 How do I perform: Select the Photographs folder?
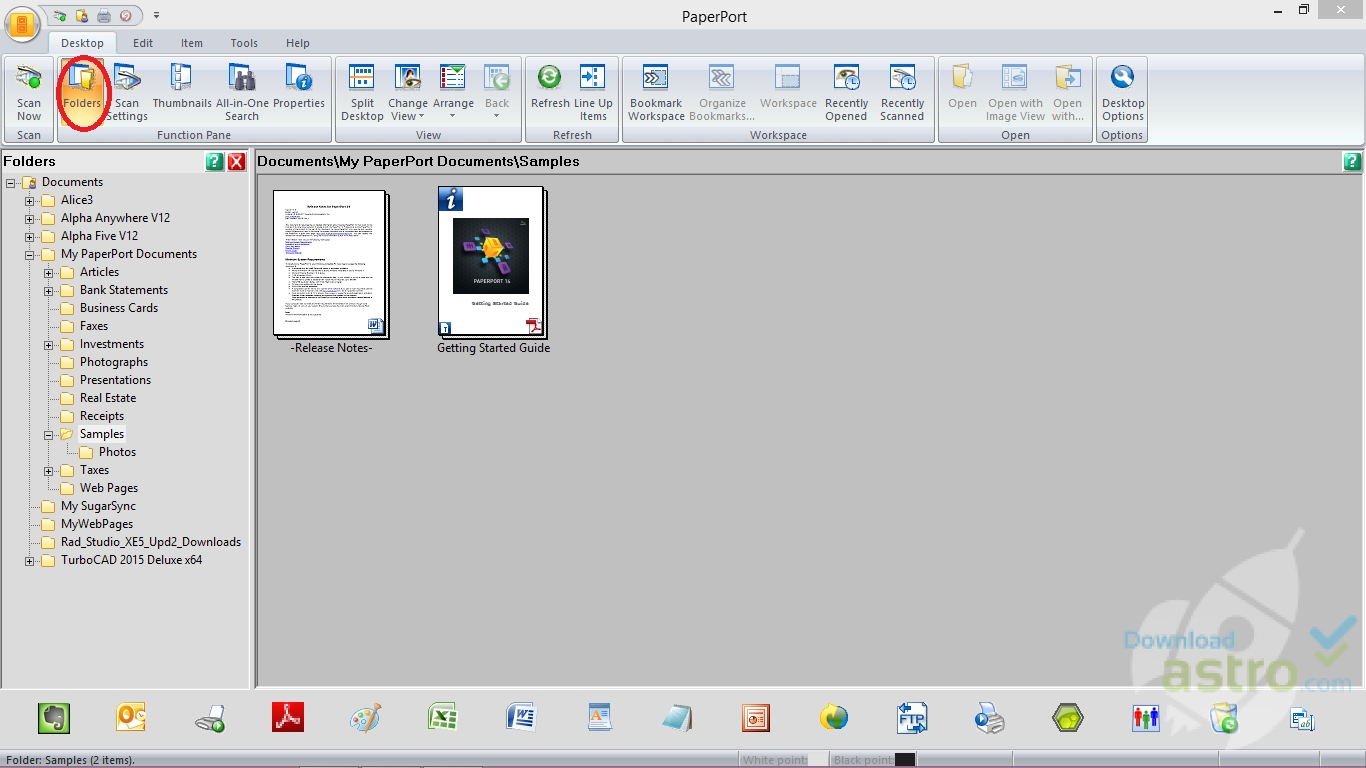click(x=114, y=362)
